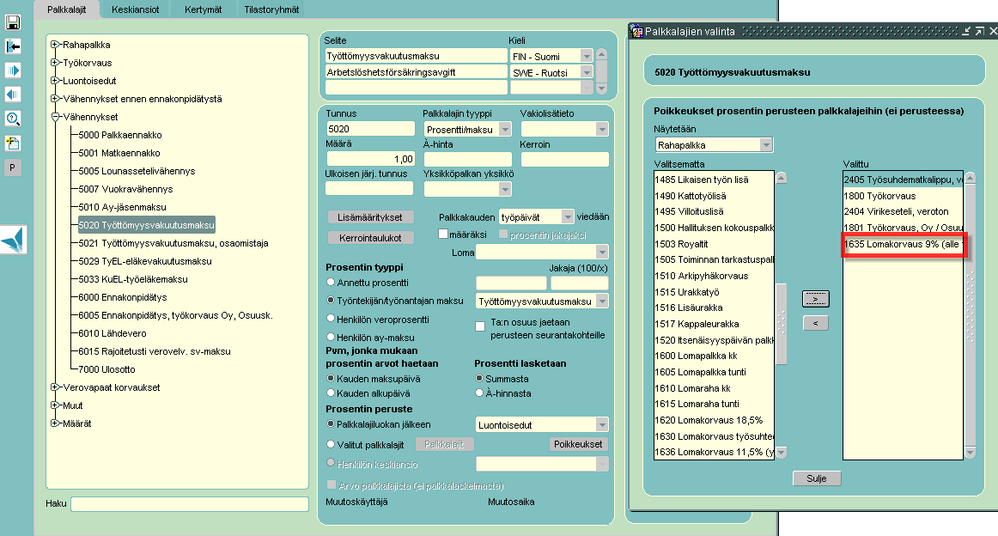The width and height of the screenshot is (998, 536).
Task: Select 5010 Ay-jäsenmaksu tree item
Action: [x=122, y=207]
